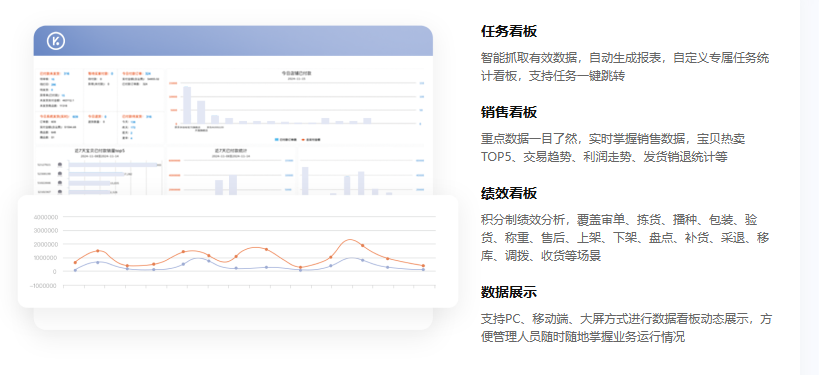This screenshot has height=375, width=819.
Task: Click the highest peak point on the orange line
Action: click(350, 240)
